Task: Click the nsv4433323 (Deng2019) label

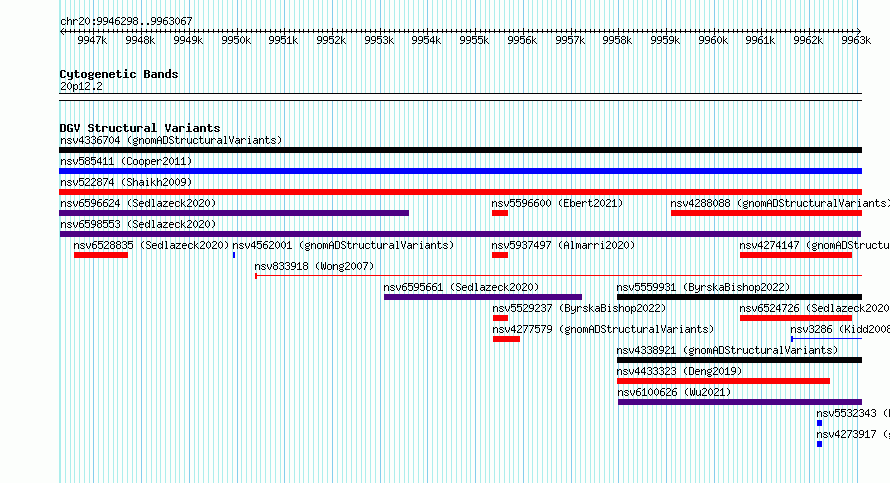Action: [x=679, y=371]
